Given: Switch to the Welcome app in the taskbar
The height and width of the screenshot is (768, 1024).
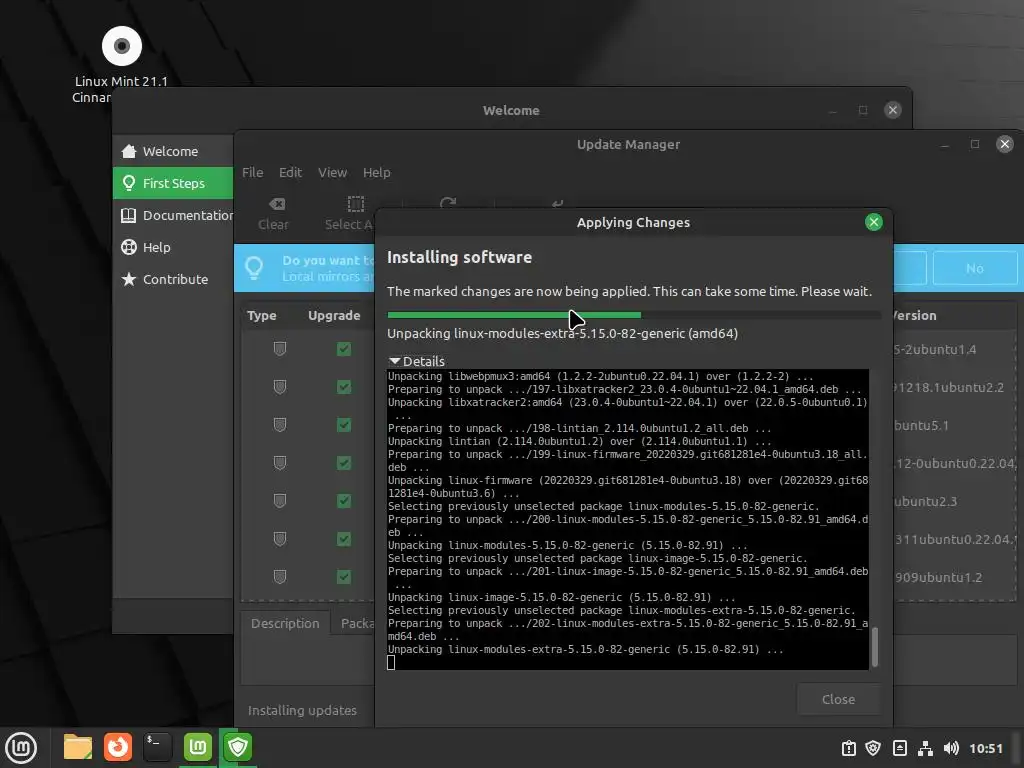Looking at the screenshot, I should [x=198, y=747].
